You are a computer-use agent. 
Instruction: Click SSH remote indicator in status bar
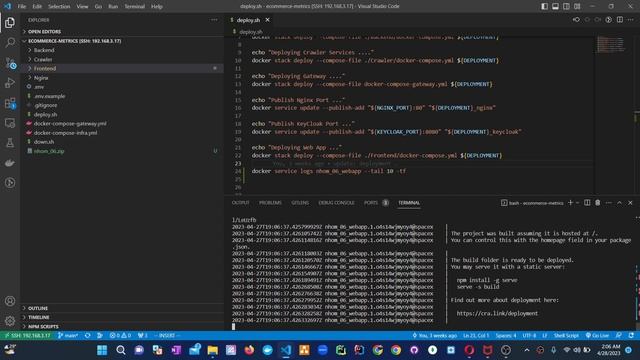coord(27,336)
